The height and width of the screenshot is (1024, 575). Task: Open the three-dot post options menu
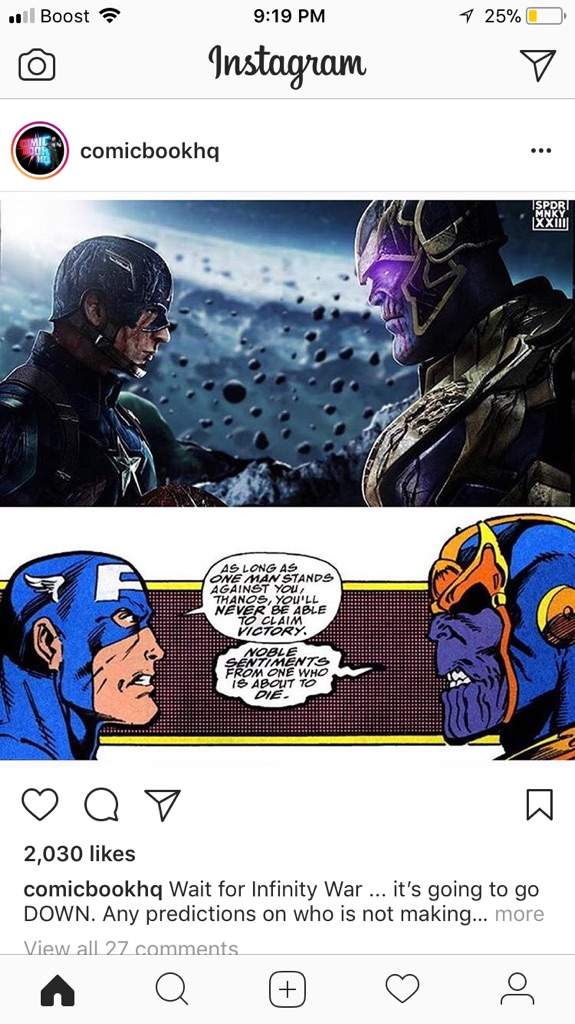tap(541, 151)
